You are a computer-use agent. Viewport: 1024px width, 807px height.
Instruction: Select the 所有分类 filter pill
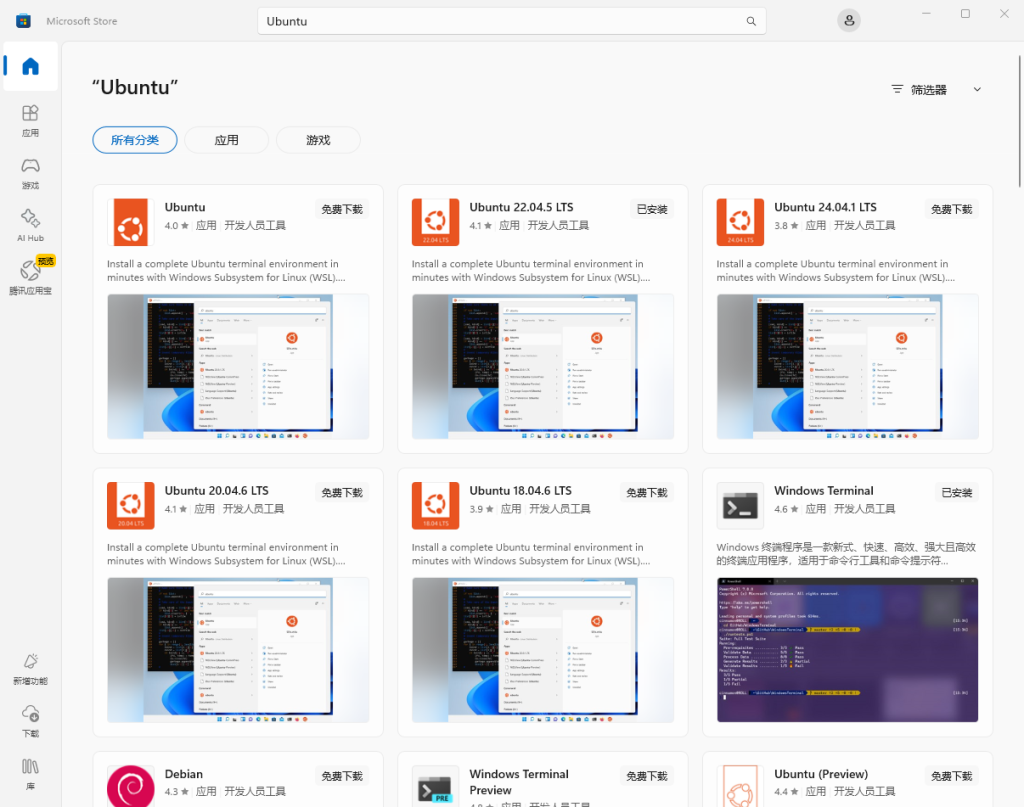coord(134,140)
